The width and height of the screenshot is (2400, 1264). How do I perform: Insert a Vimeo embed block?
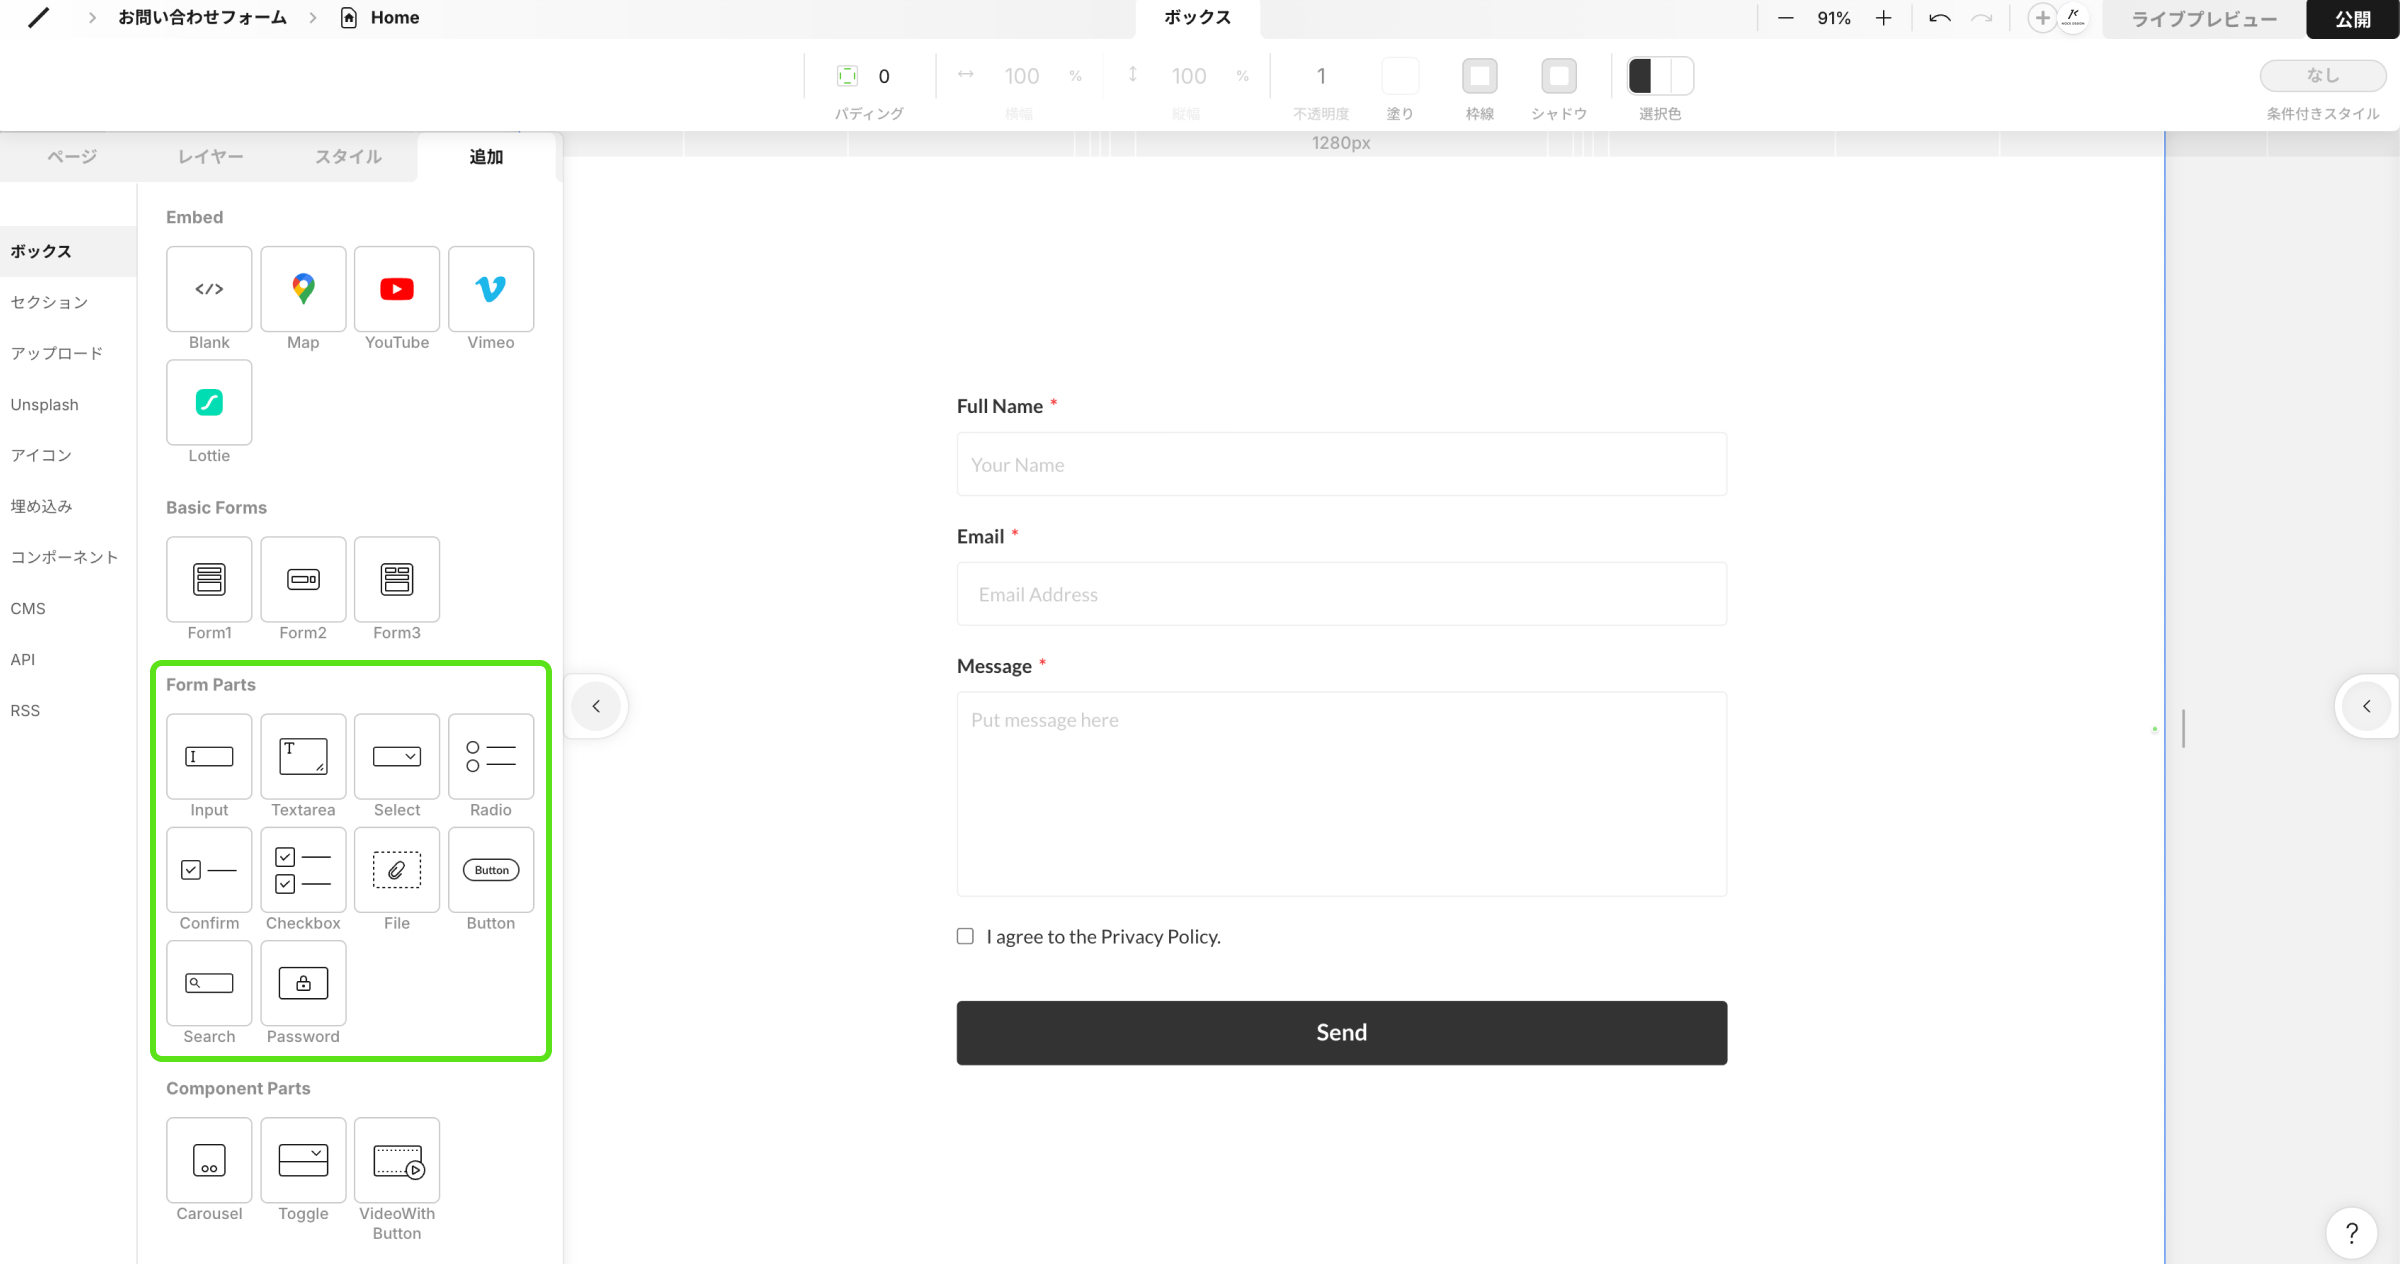point(490,289)
